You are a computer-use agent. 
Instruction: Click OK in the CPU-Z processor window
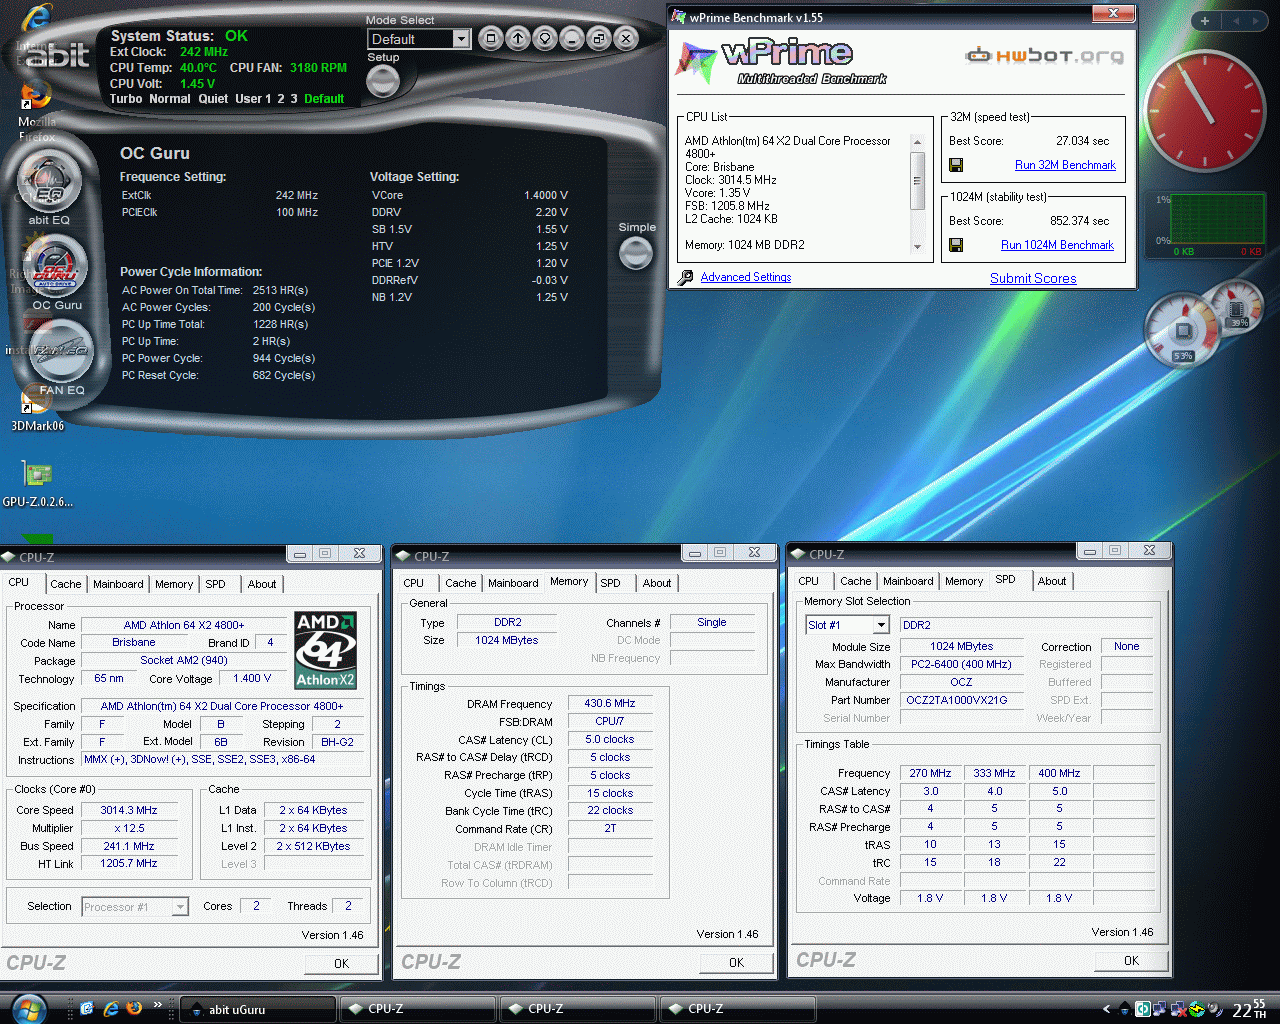coord(341,964)
